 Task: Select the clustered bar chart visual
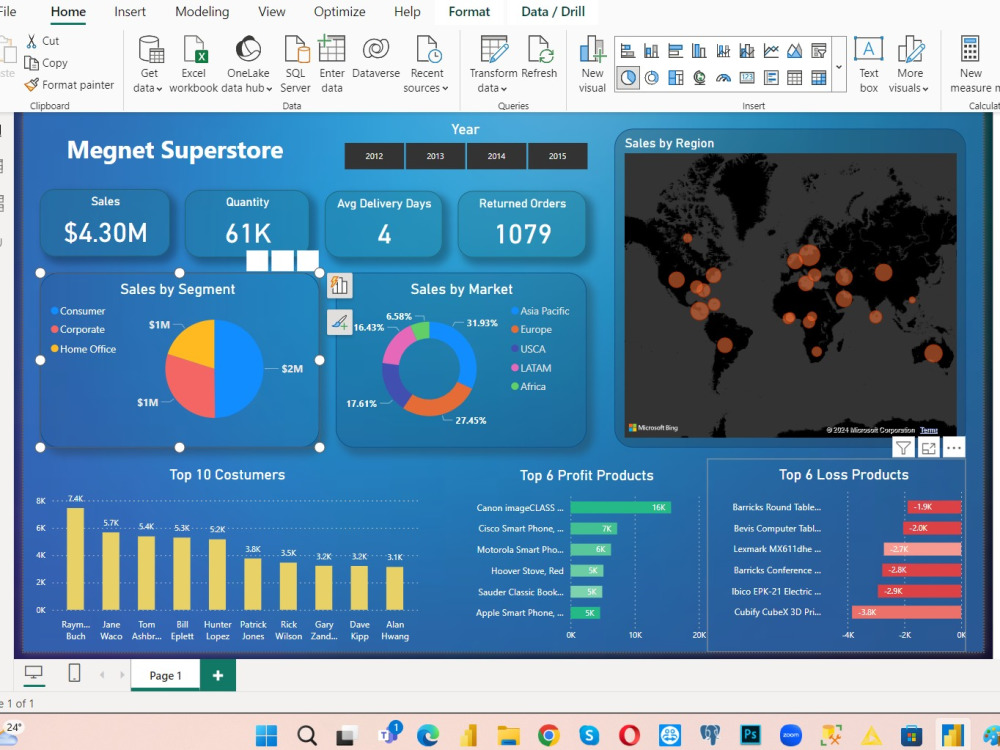point(675,50)
